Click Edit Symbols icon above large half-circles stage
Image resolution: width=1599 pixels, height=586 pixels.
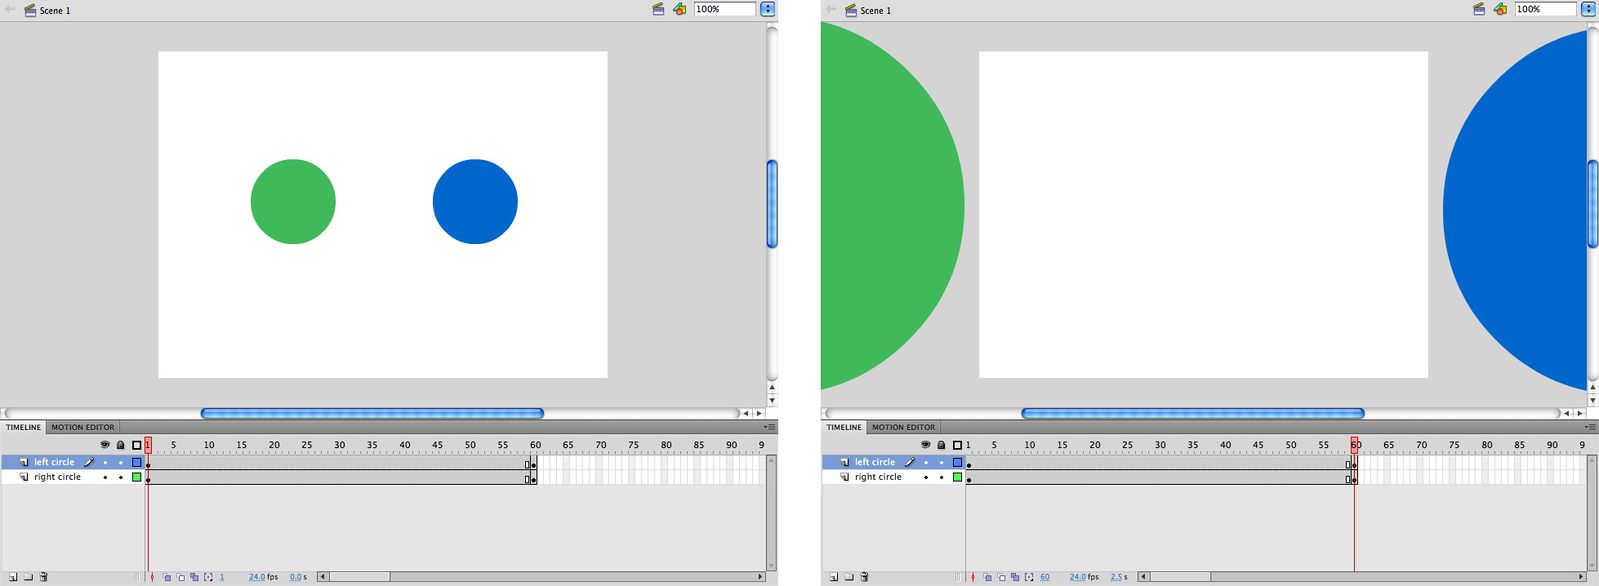pos(1500,9)
